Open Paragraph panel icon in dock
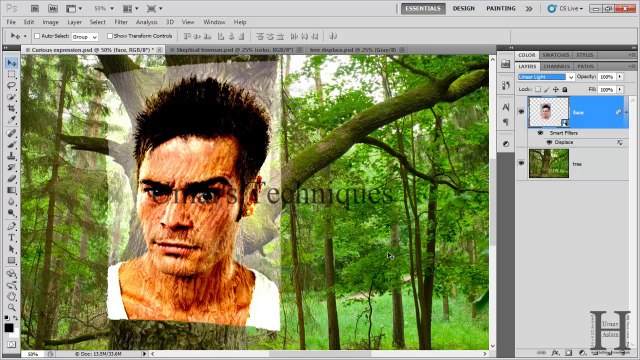The image size is (640, 360). click(x=506, y=122)
